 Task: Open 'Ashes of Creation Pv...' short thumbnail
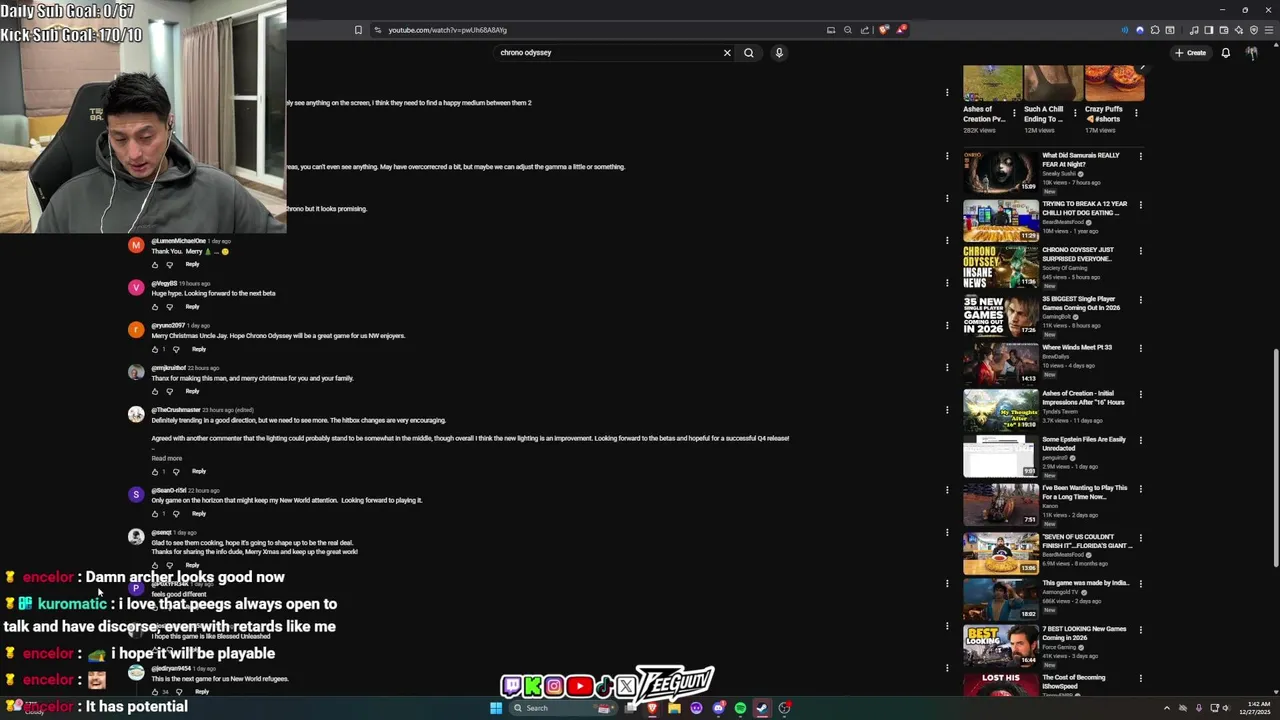pos(993,83)
